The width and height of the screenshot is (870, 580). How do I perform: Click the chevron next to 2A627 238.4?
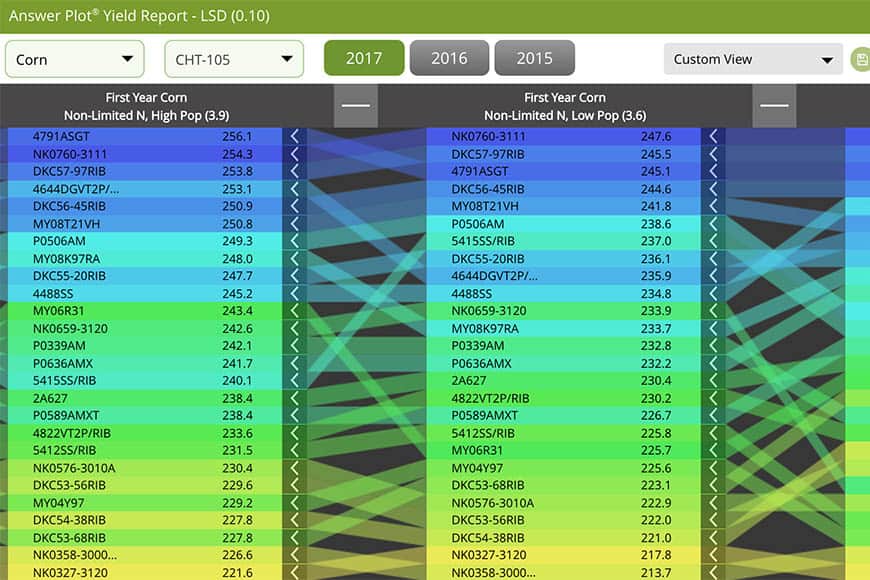coord(294,398)
